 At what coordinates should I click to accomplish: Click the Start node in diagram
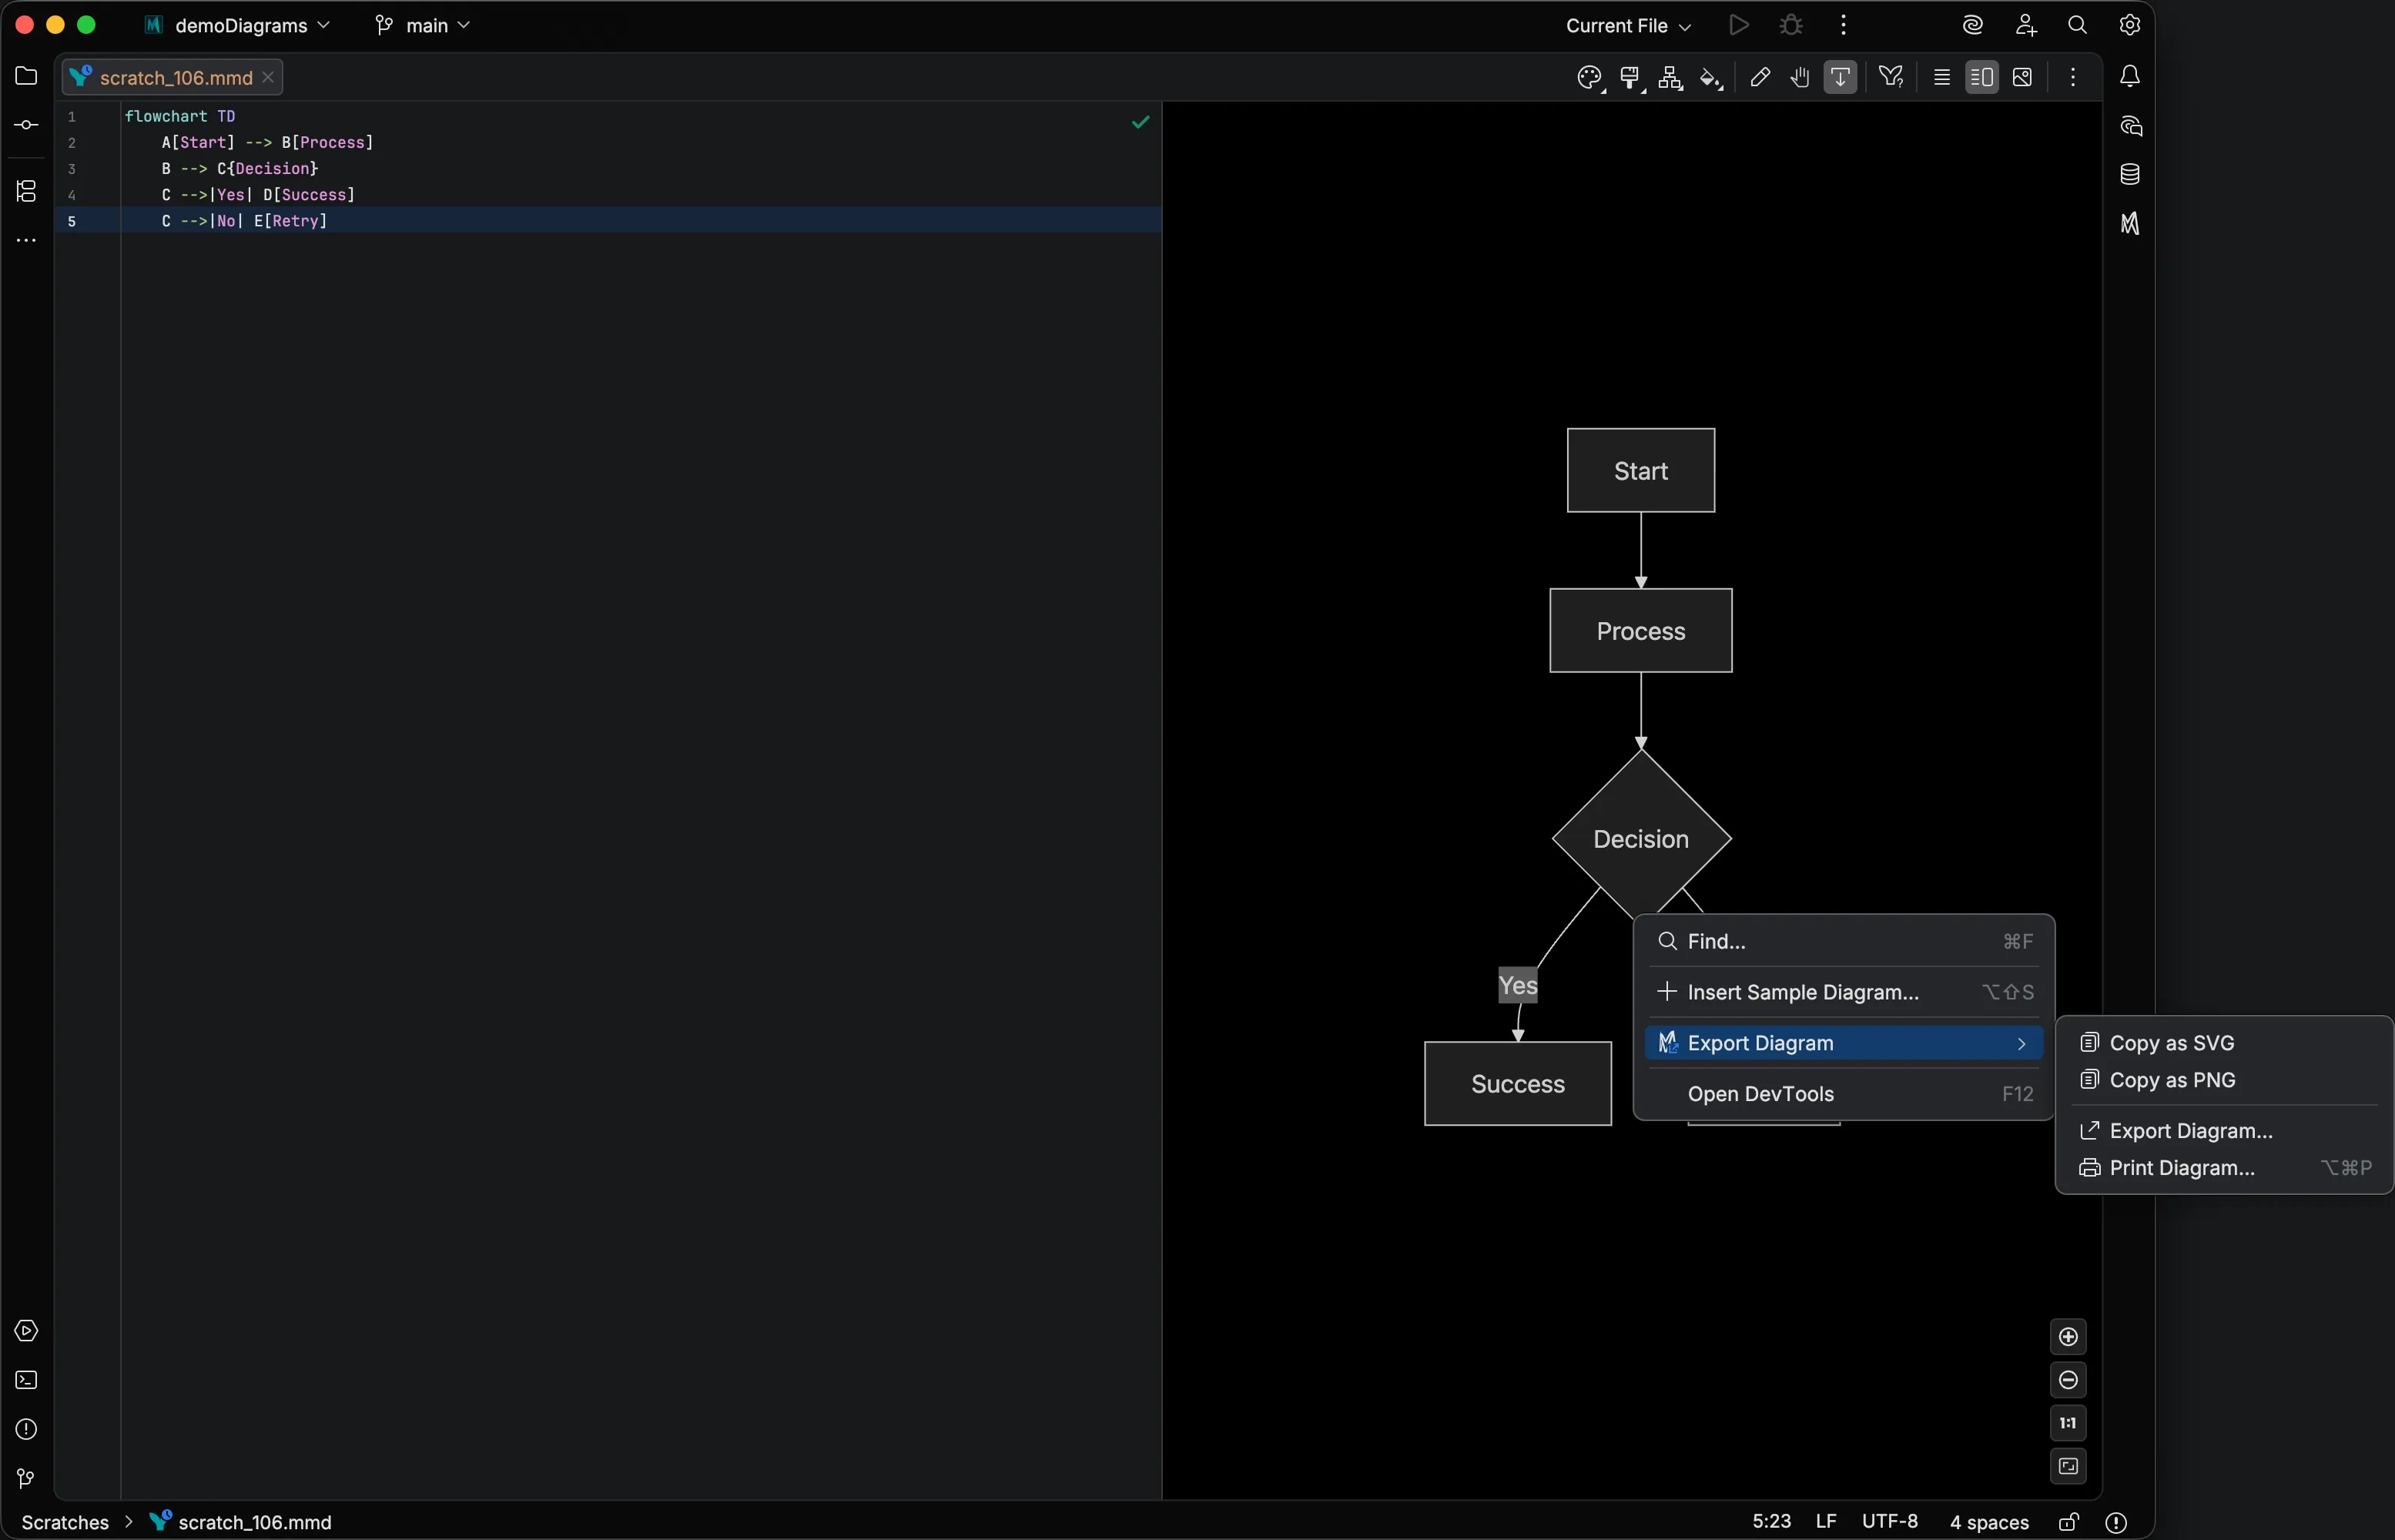[1641, 471]
